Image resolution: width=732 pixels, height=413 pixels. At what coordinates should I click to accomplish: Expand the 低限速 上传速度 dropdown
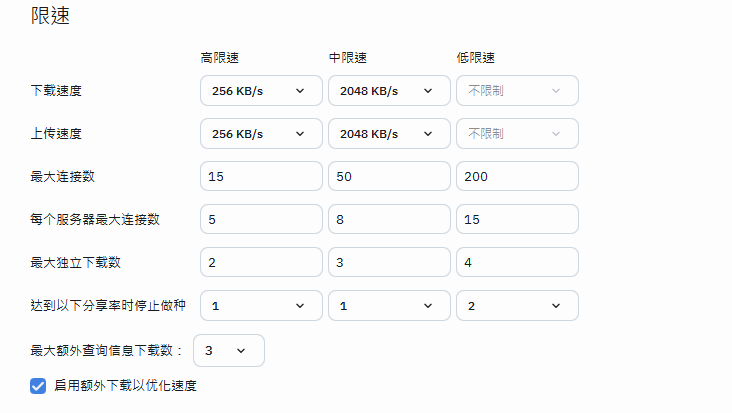click(x=517, y=133)
